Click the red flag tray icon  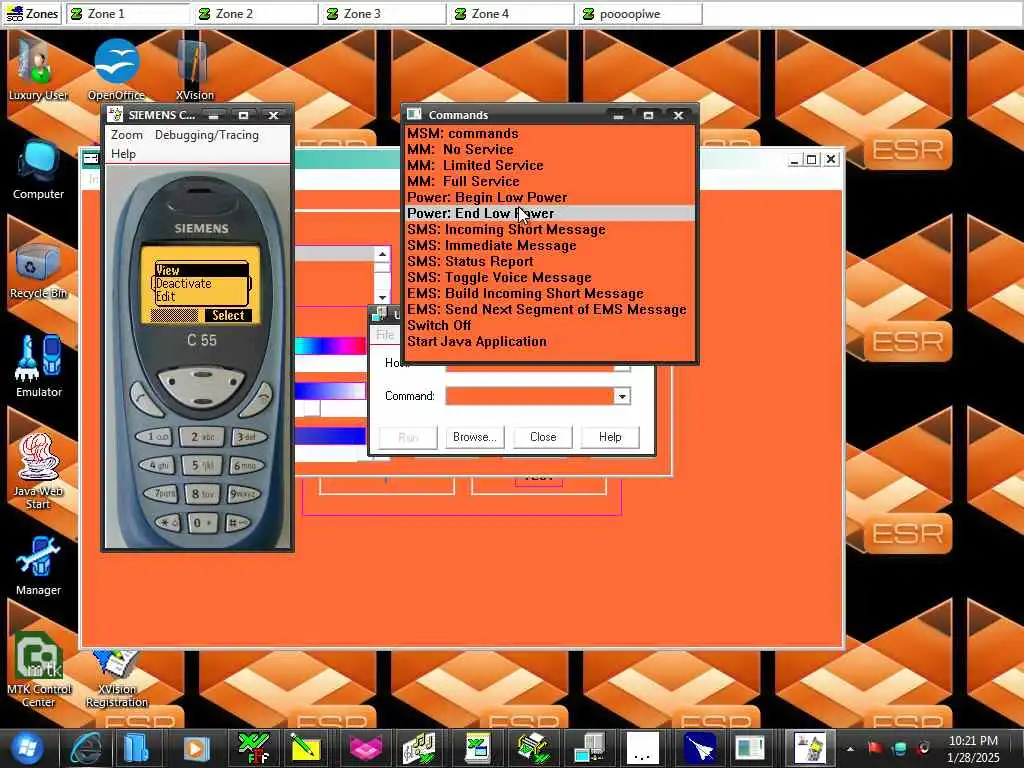875,748
